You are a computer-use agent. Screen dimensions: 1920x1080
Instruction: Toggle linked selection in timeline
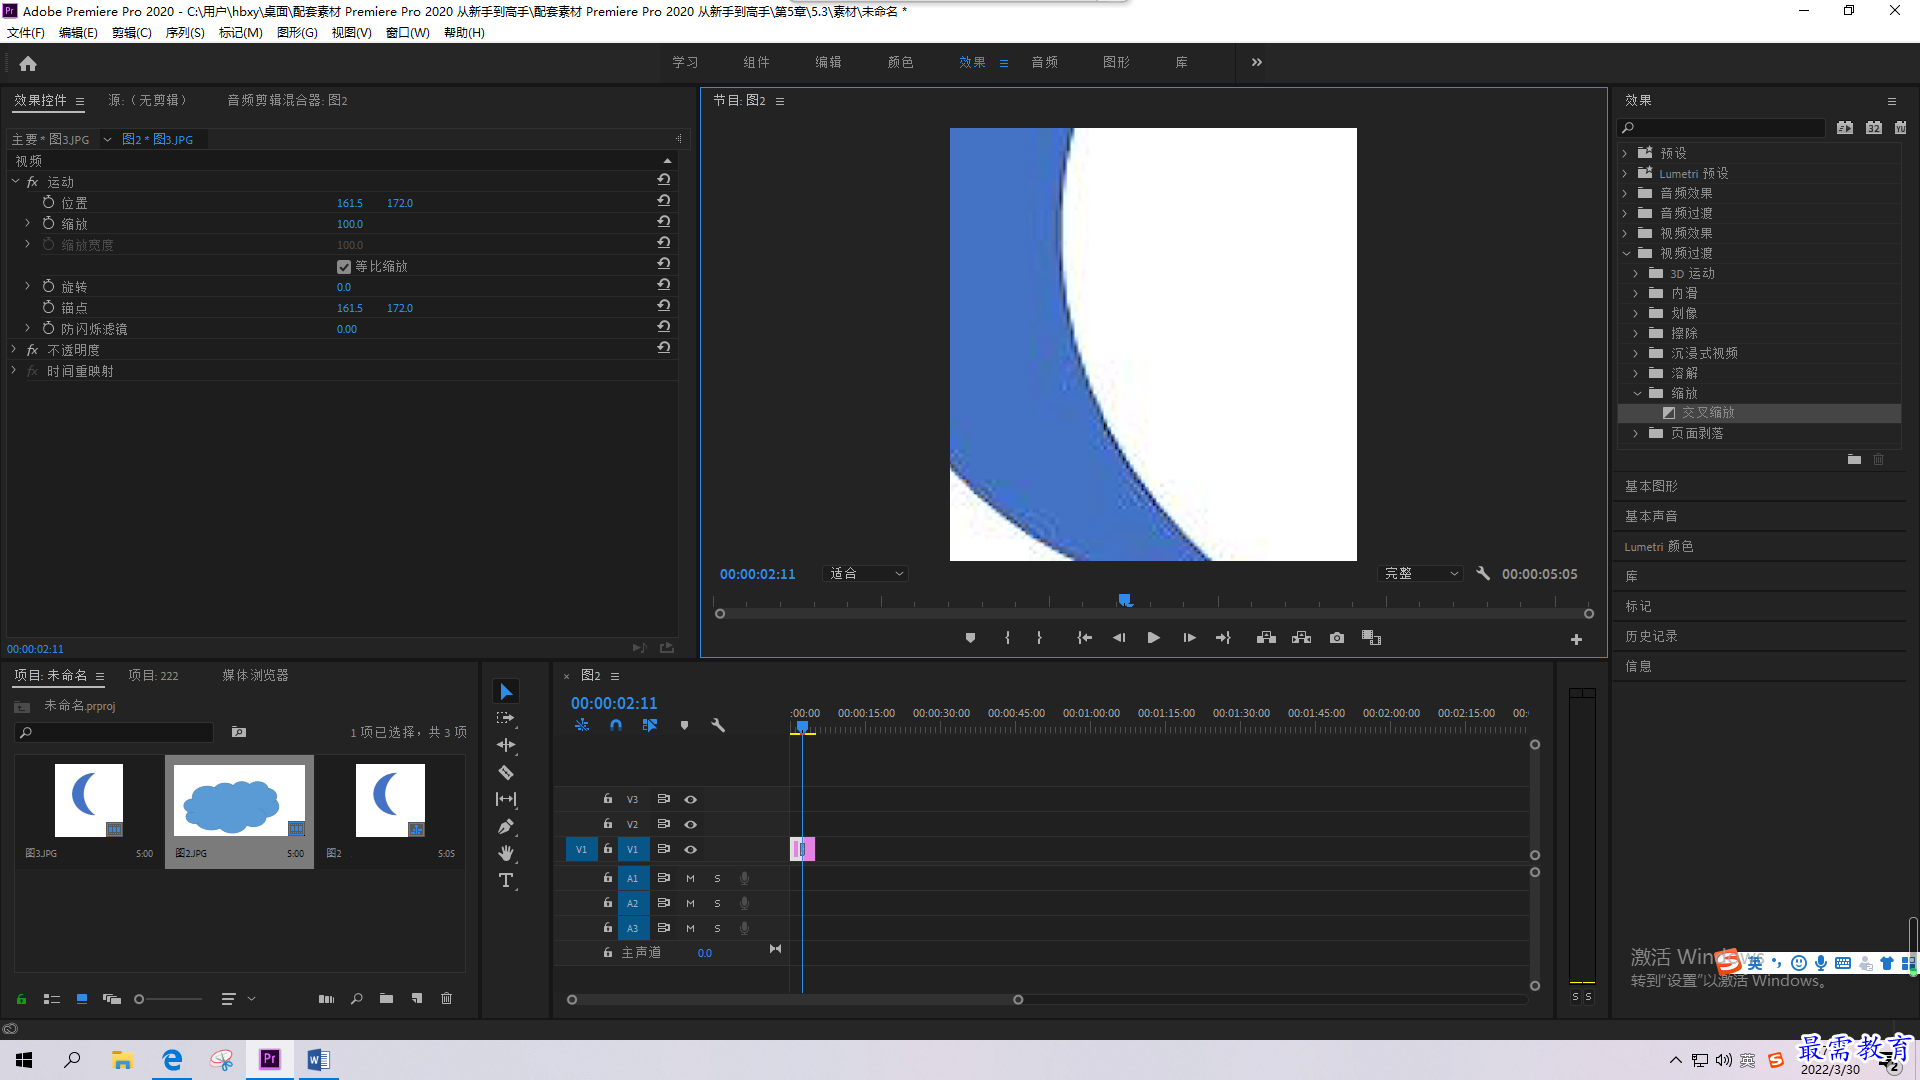650,725
